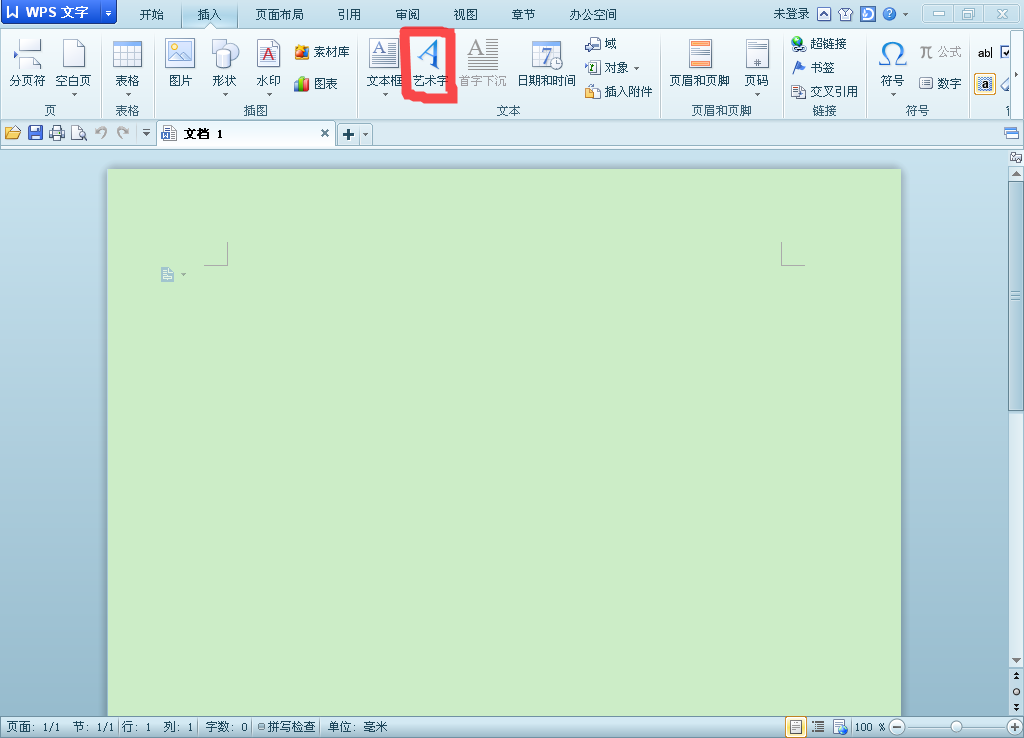Viewport: 1024px width, 738px height.
Task: Zoom in with the plus button
Action: click(x=1015, y=727)
